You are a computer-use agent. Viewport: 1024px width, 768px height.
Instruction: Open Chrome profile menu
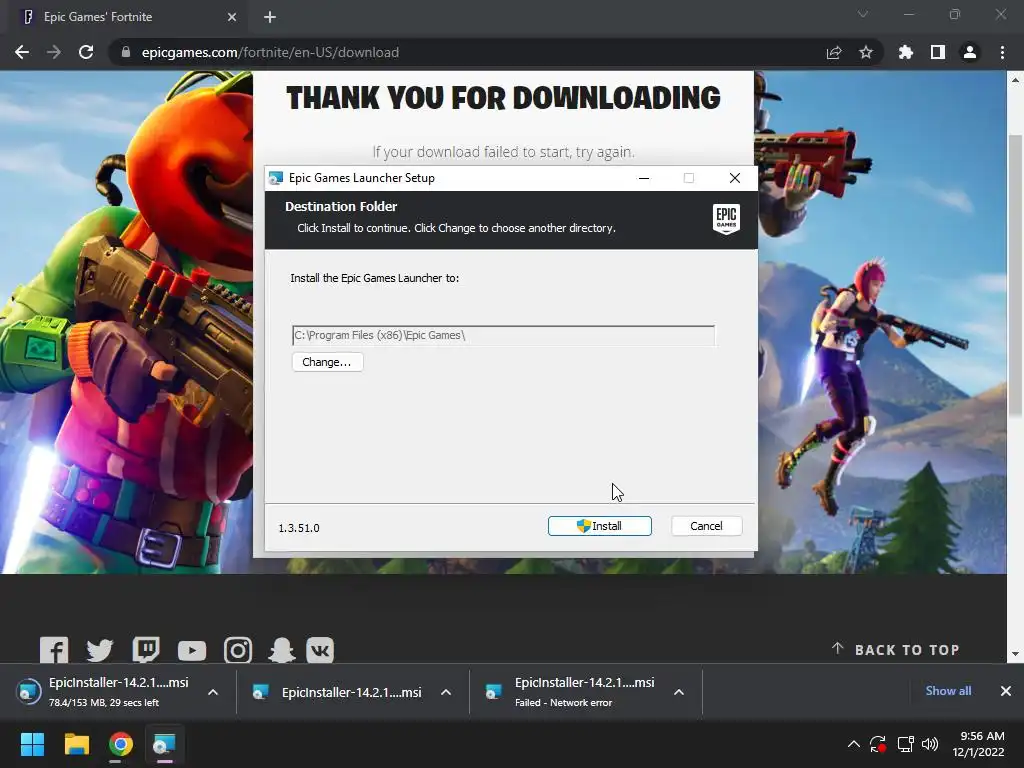click(970, 52)
